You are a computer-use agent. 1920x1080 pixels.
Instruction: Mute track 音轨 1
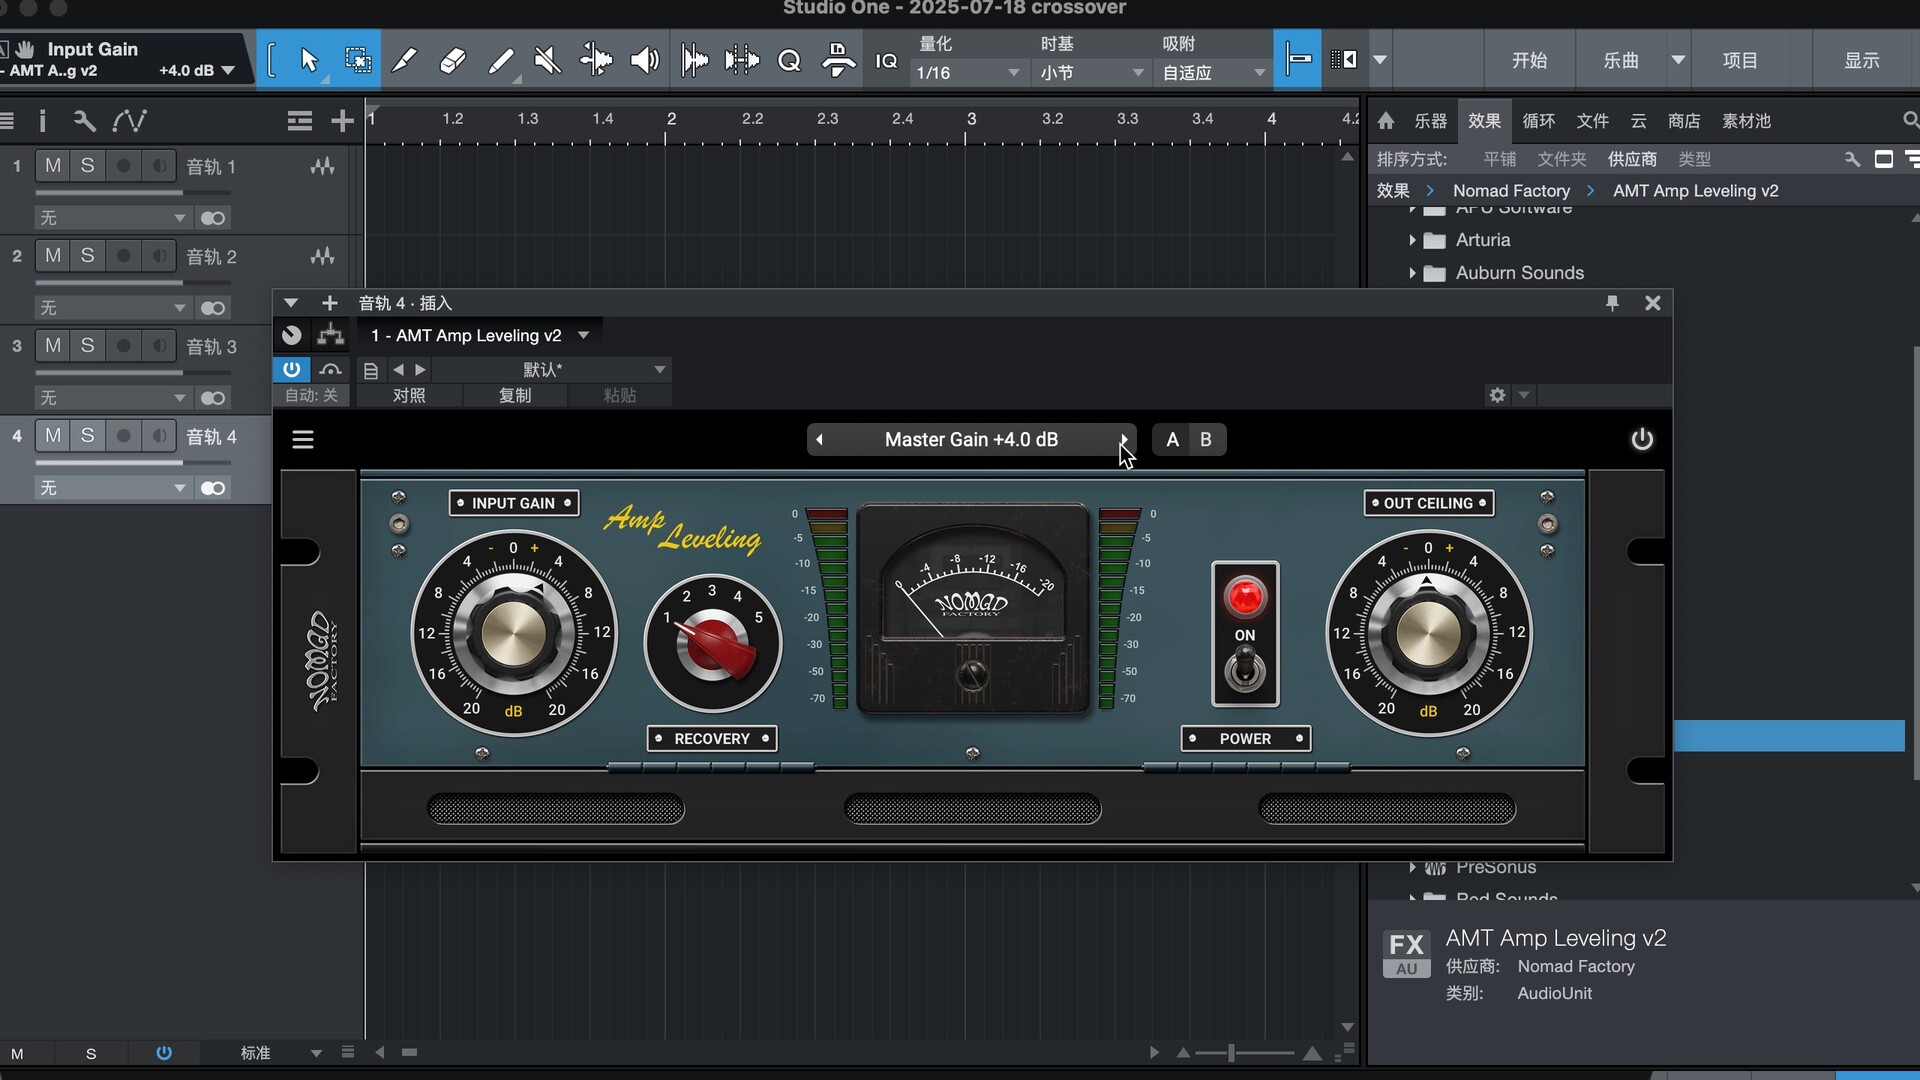pos(53,165)
